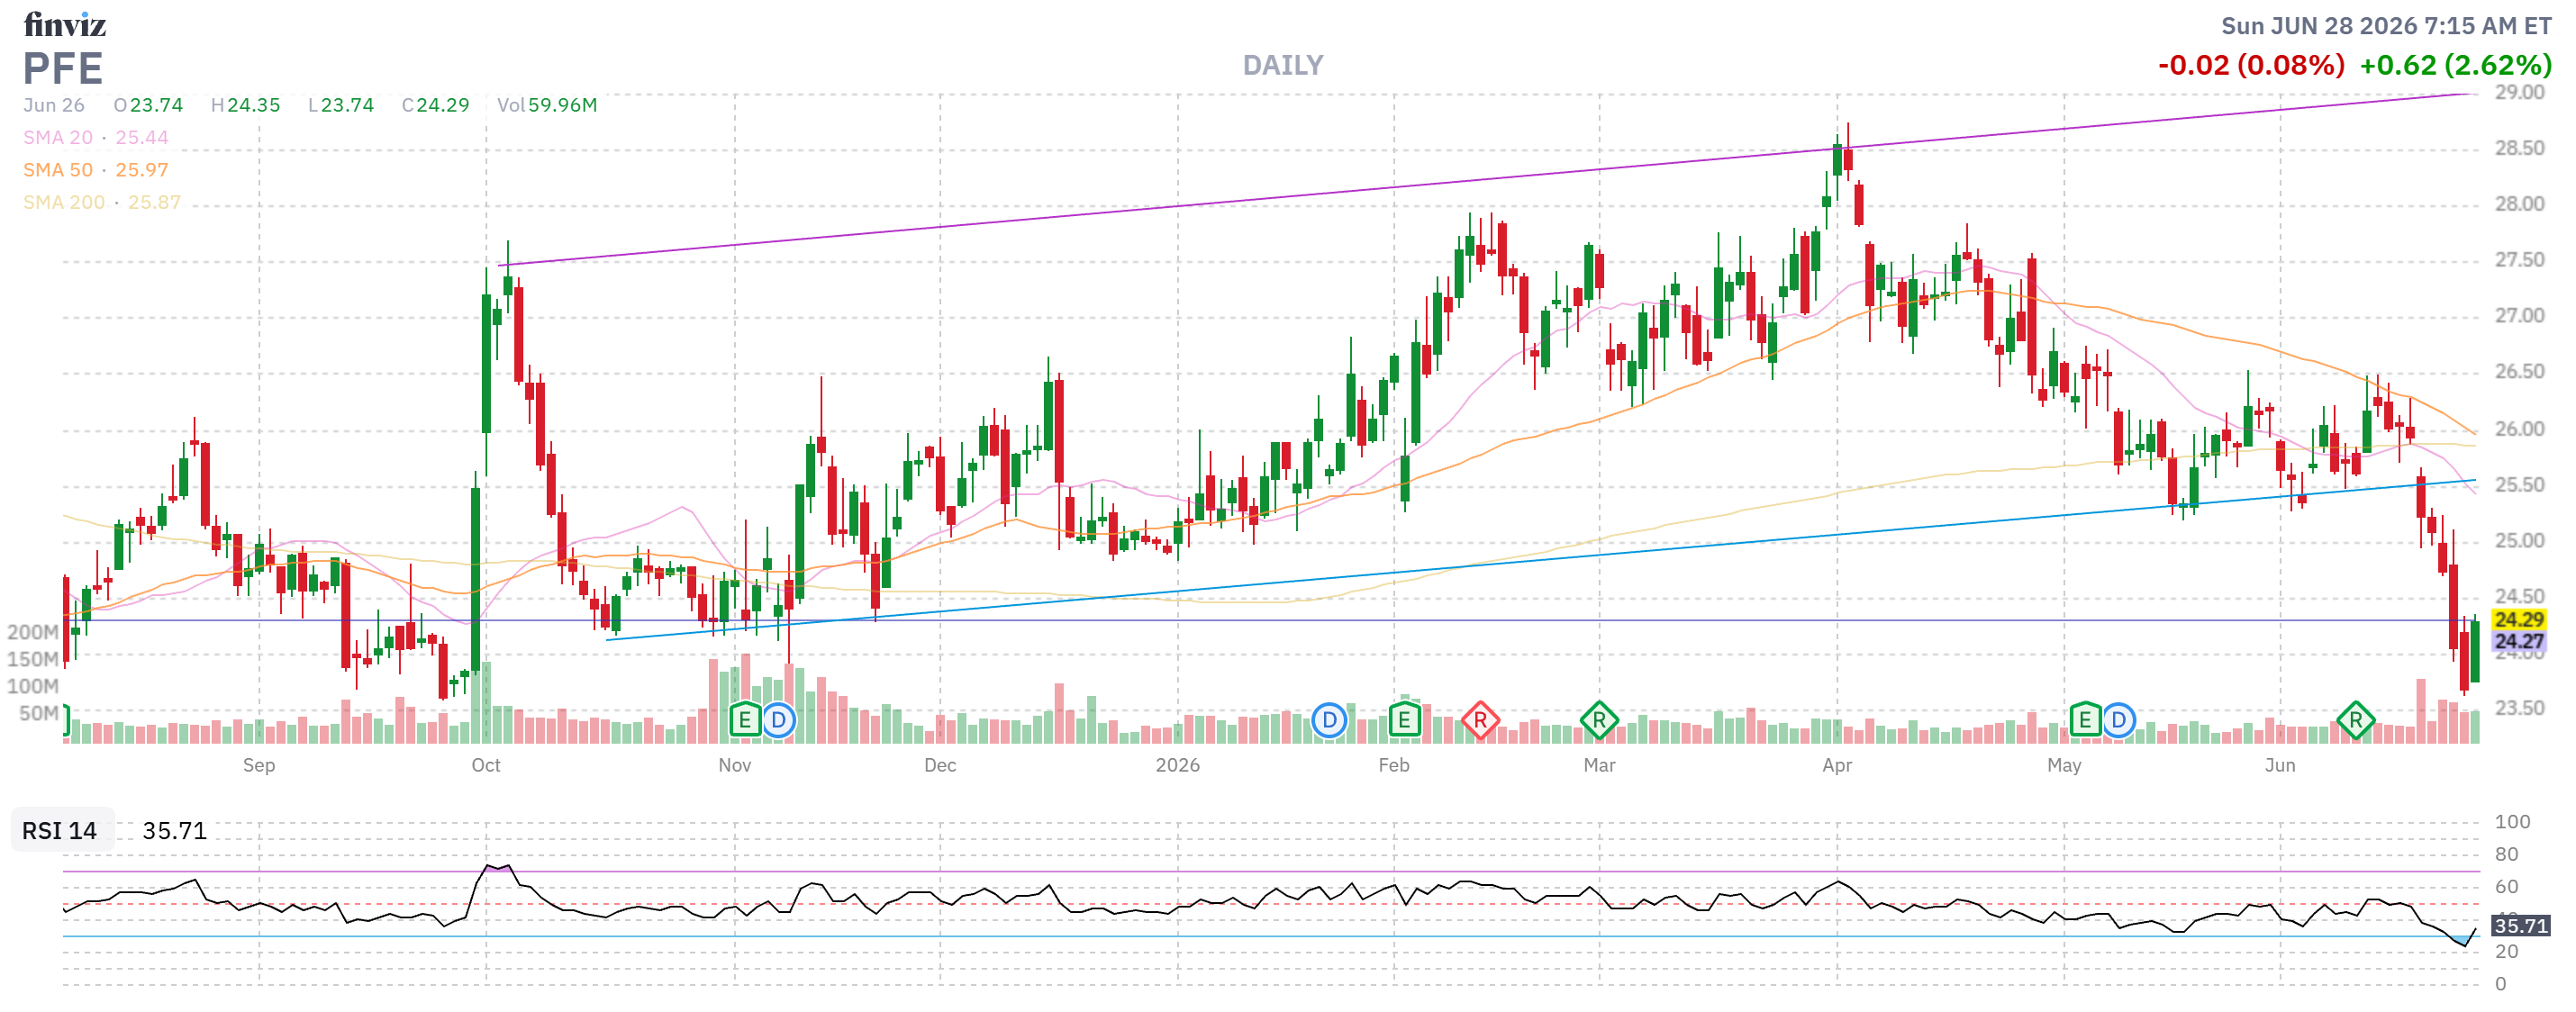Click the June green R marker

pyautogui.click(x=2356, y=719)
